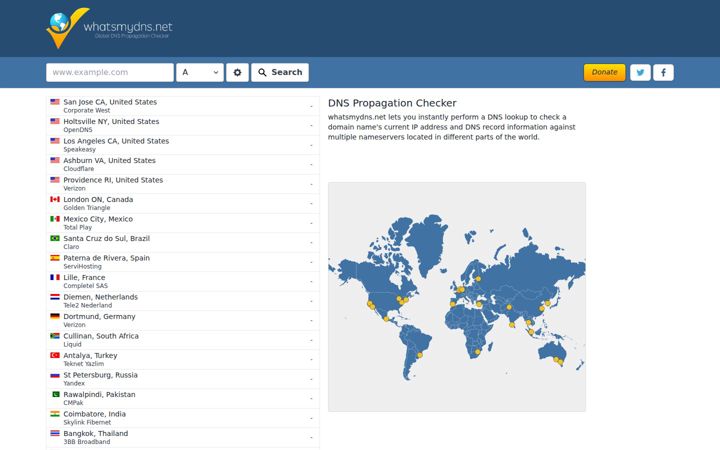Select Holtsville NY, United States text
This screenshot has width=720, height=450.
[111, 121]
